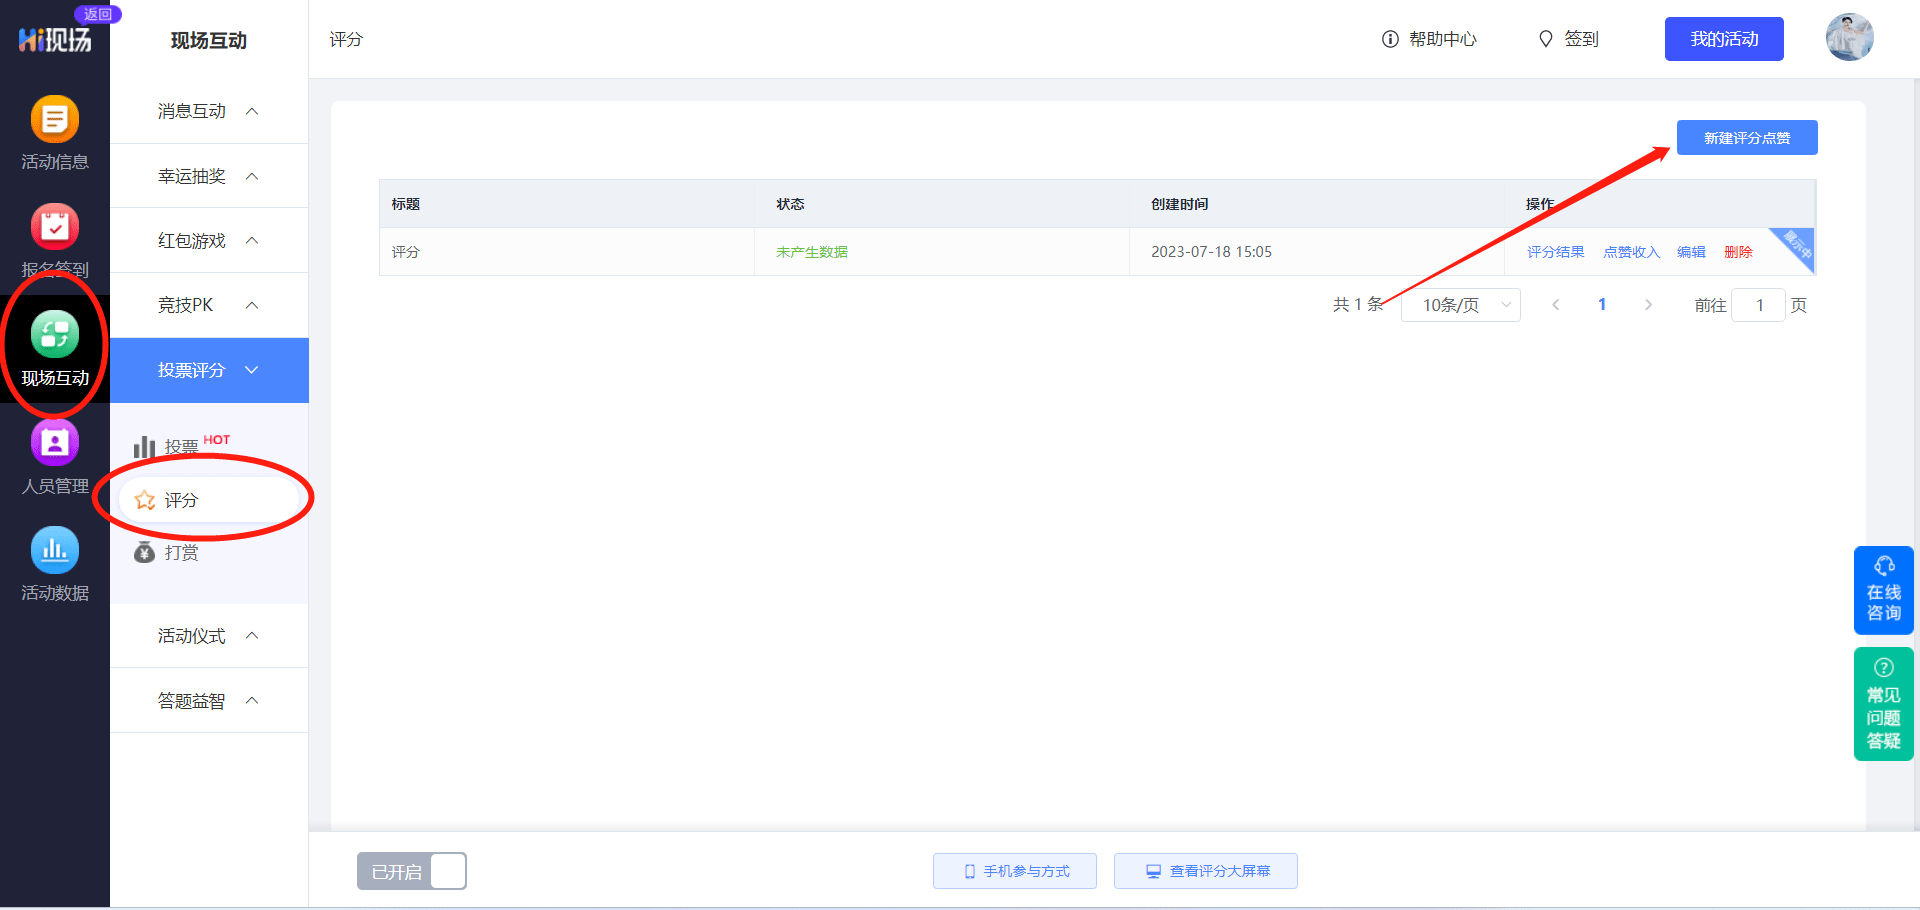Click the user avatar picture
The image size is (1920, 910).
(x=1849, y=38)
